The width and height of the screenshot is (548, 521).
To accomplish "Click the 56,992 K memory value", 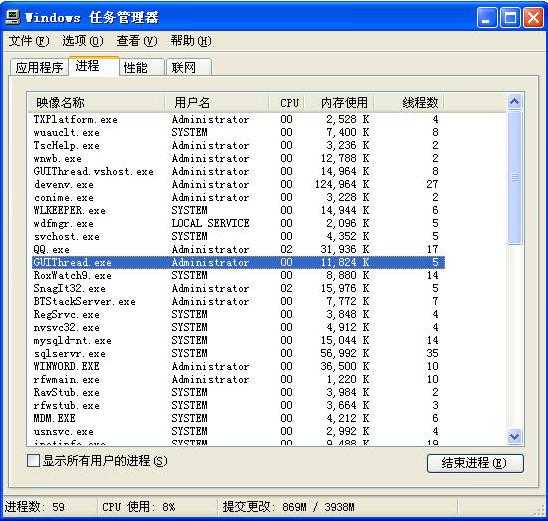I will 345,353.
